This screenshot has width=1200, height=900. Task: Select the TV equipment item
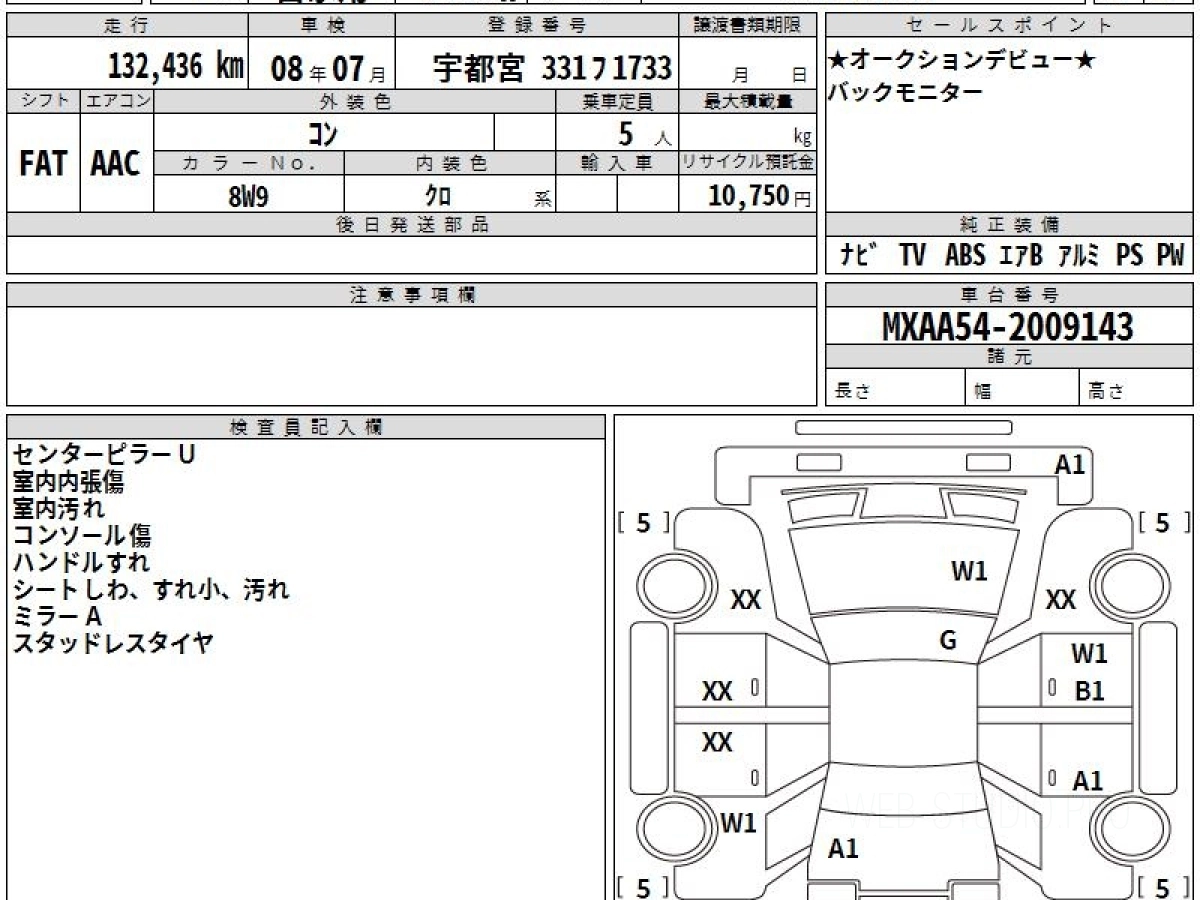[x=911, y=256]
